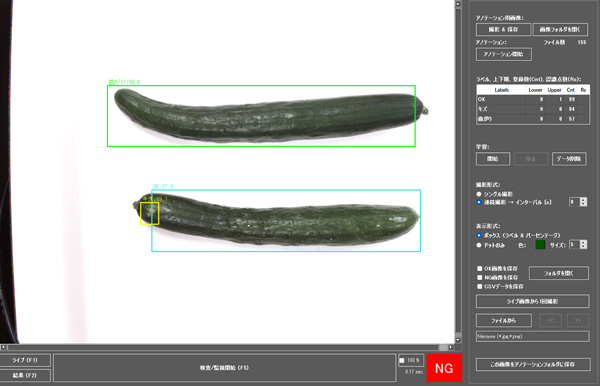Click the アノテーション開始 button
The height and width of the screenshot is (386, 600).
[504, 54]
